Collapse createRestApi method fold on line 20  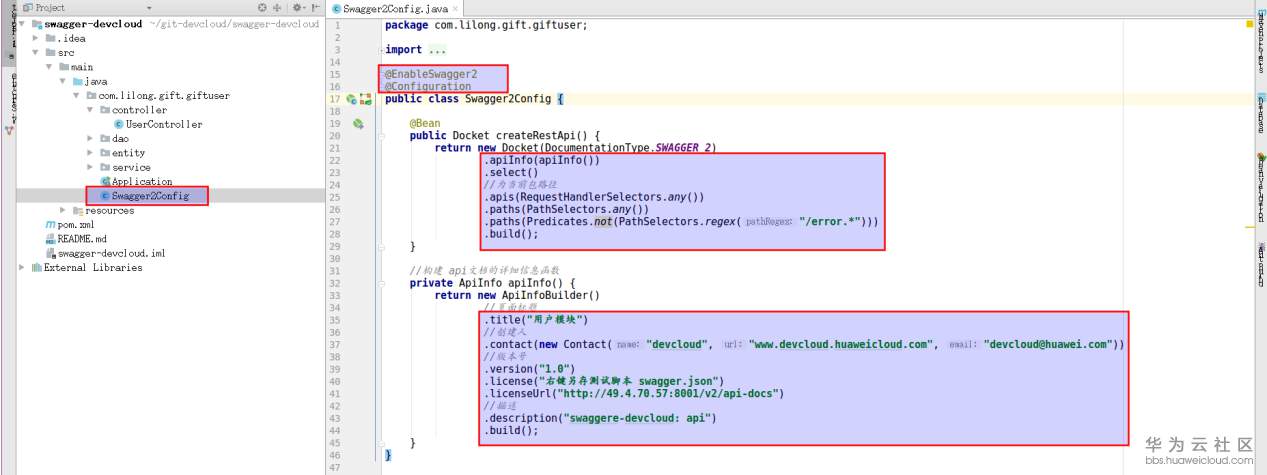click(380, 136)
